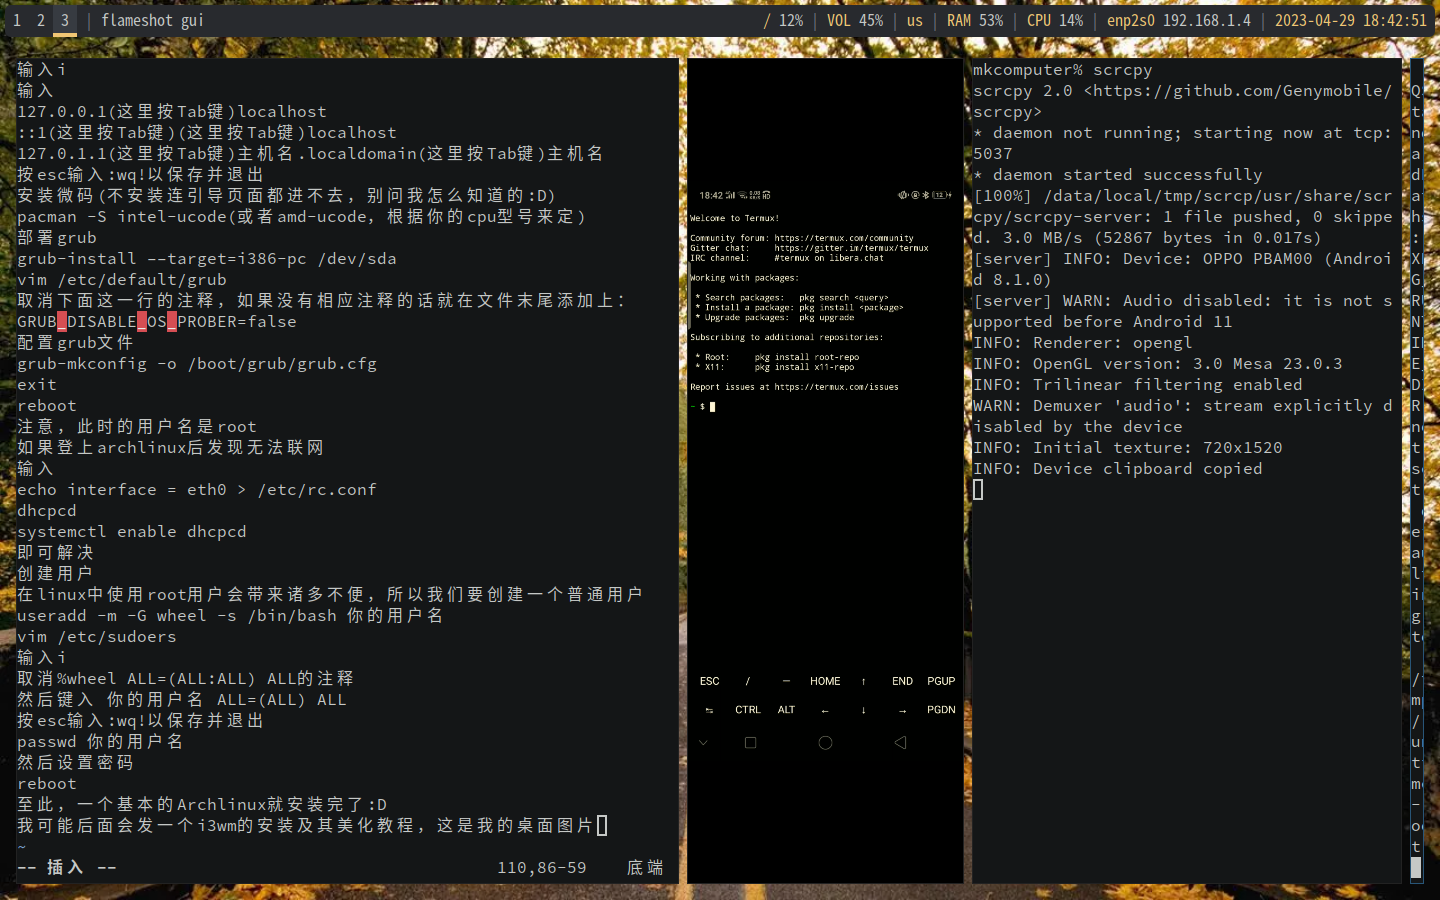Viewport: 1440px width, 900px height.
Task: Click 'INFO: Renderer: opengl' line
Action: (1083, 343)
